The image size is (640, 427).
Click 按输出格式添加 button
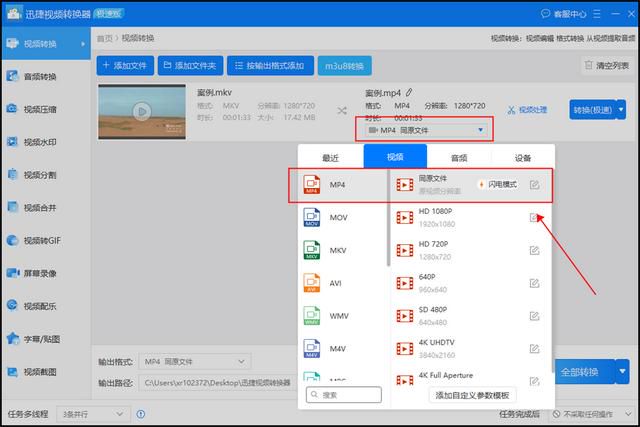click(270, 65)
